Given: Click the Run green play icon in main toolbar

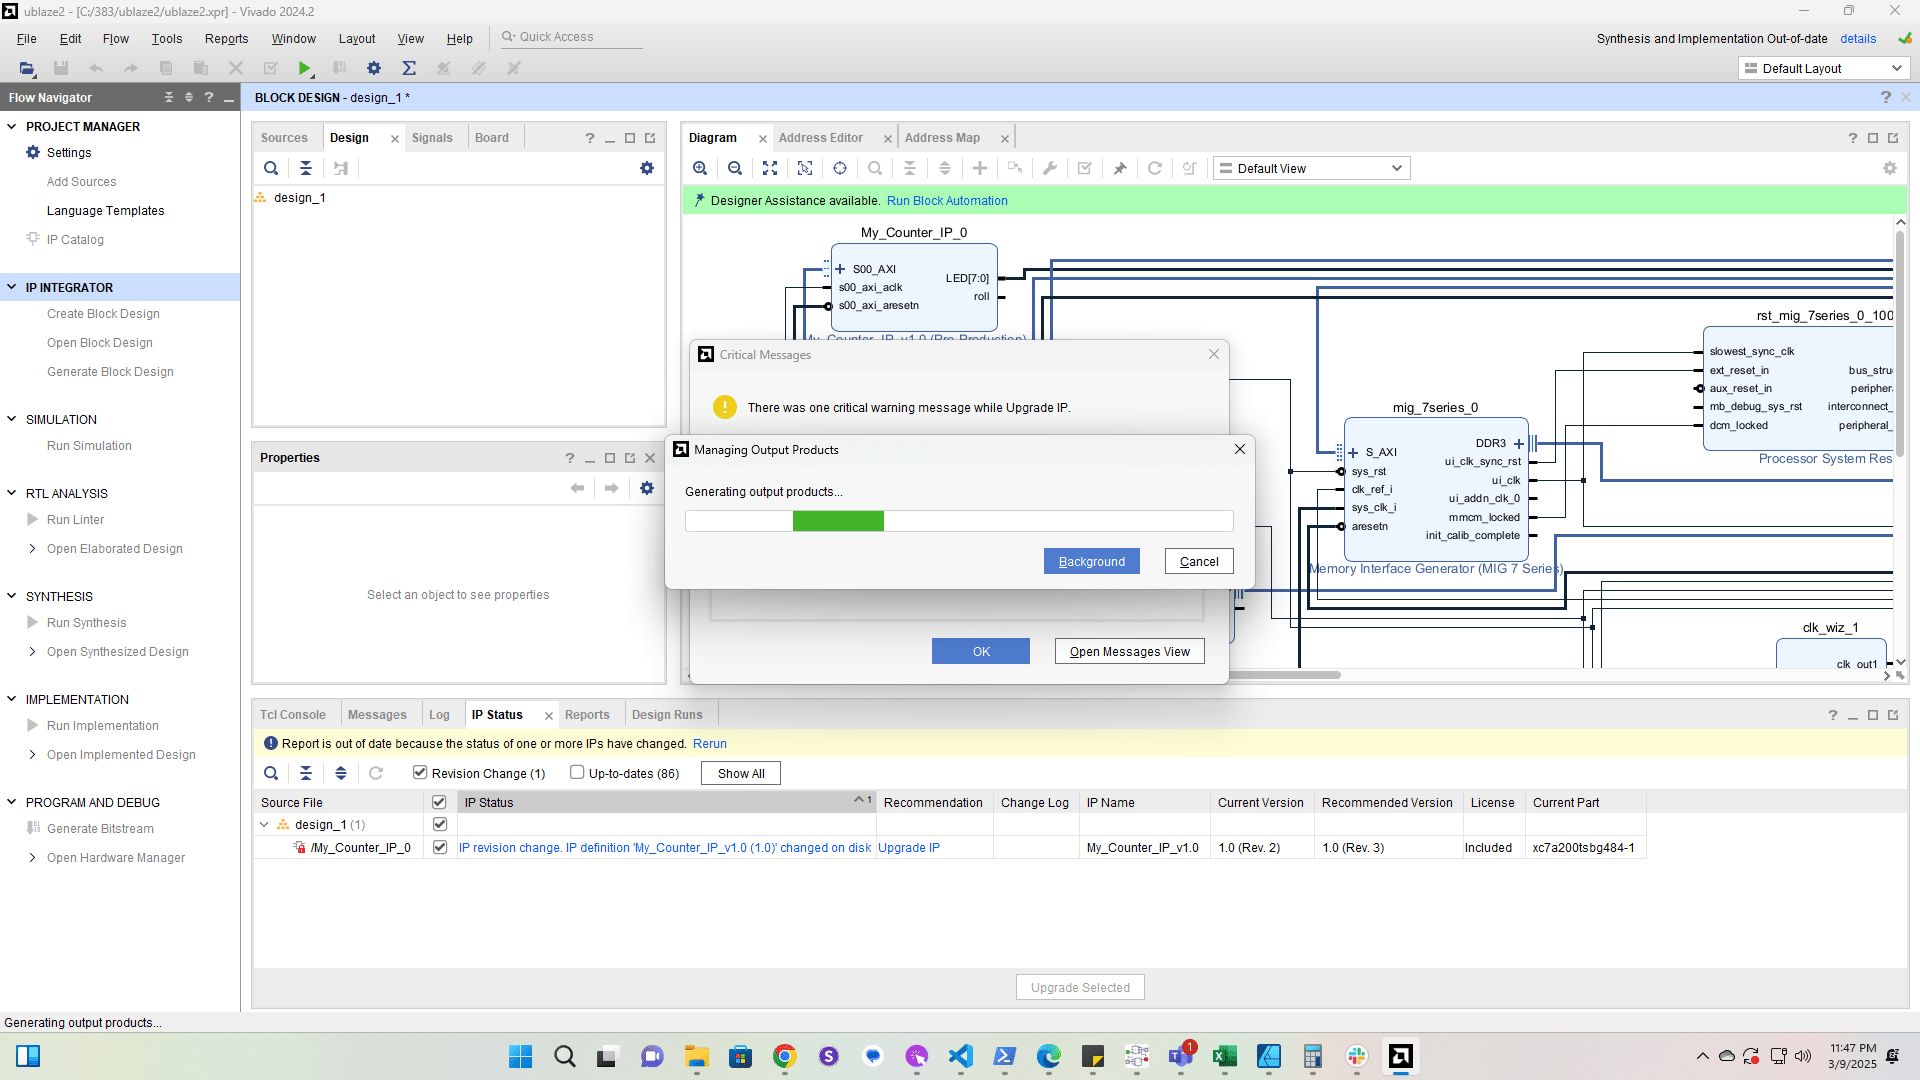Looking at the screenshot, I should pyautogui.click(x=304, y=68).
